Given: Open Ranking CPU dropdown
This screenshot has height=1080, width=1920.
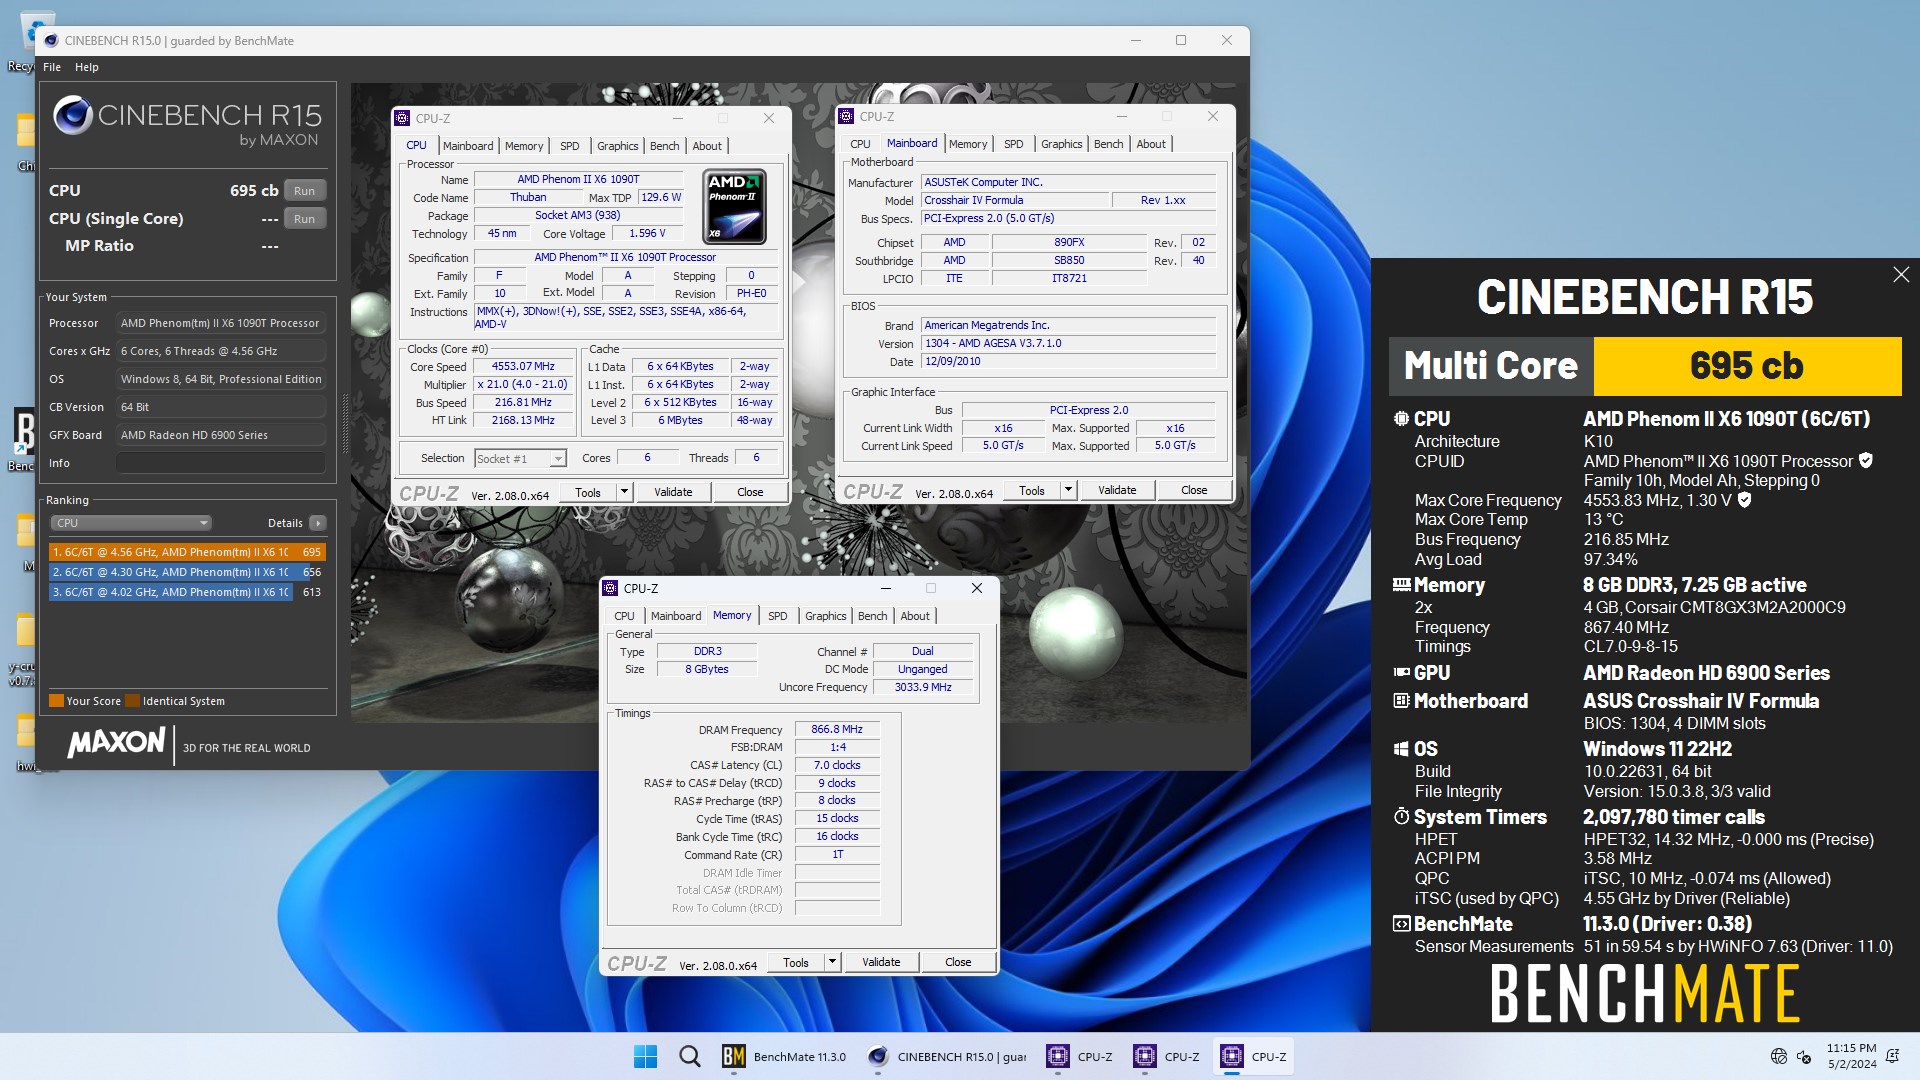Looking at the screenshot, I should [x=131, y=523].
